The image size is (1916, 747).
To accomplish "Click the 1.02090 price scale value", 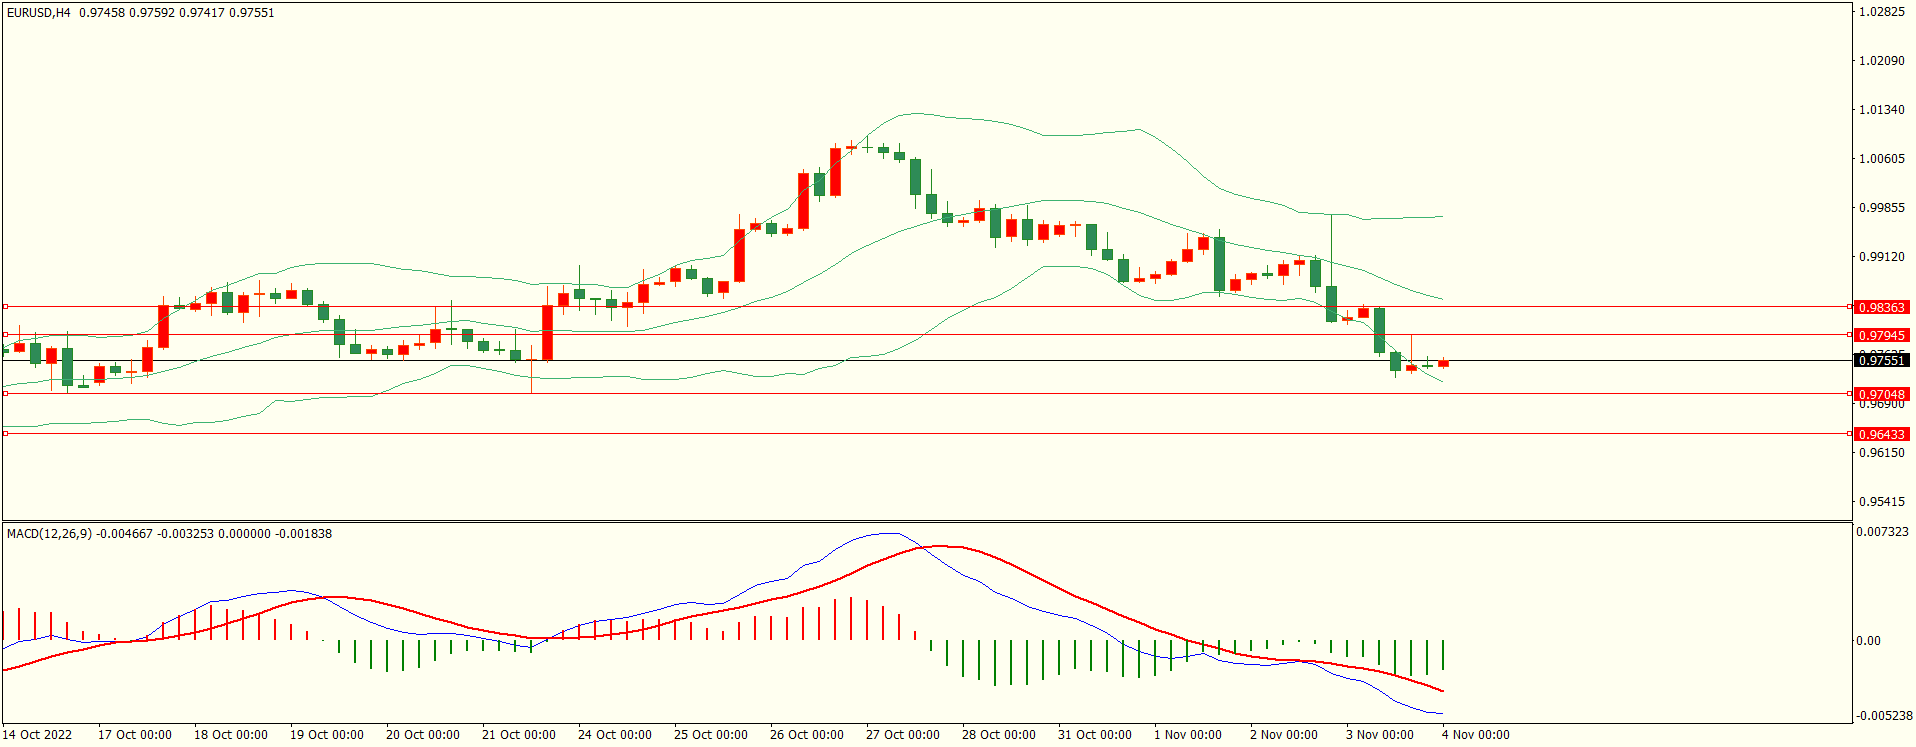I will point(1881,61).
